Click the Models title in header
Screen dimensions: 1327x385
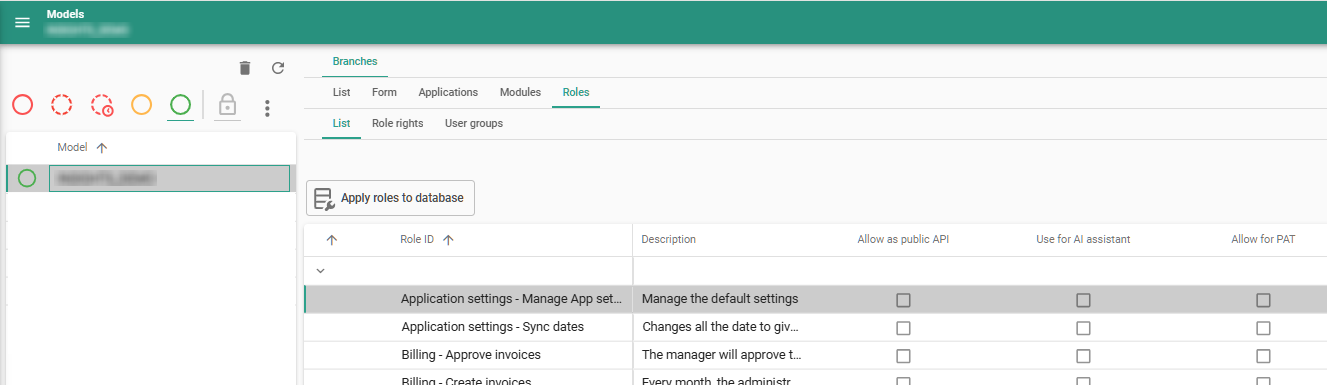tap(65, 14)
